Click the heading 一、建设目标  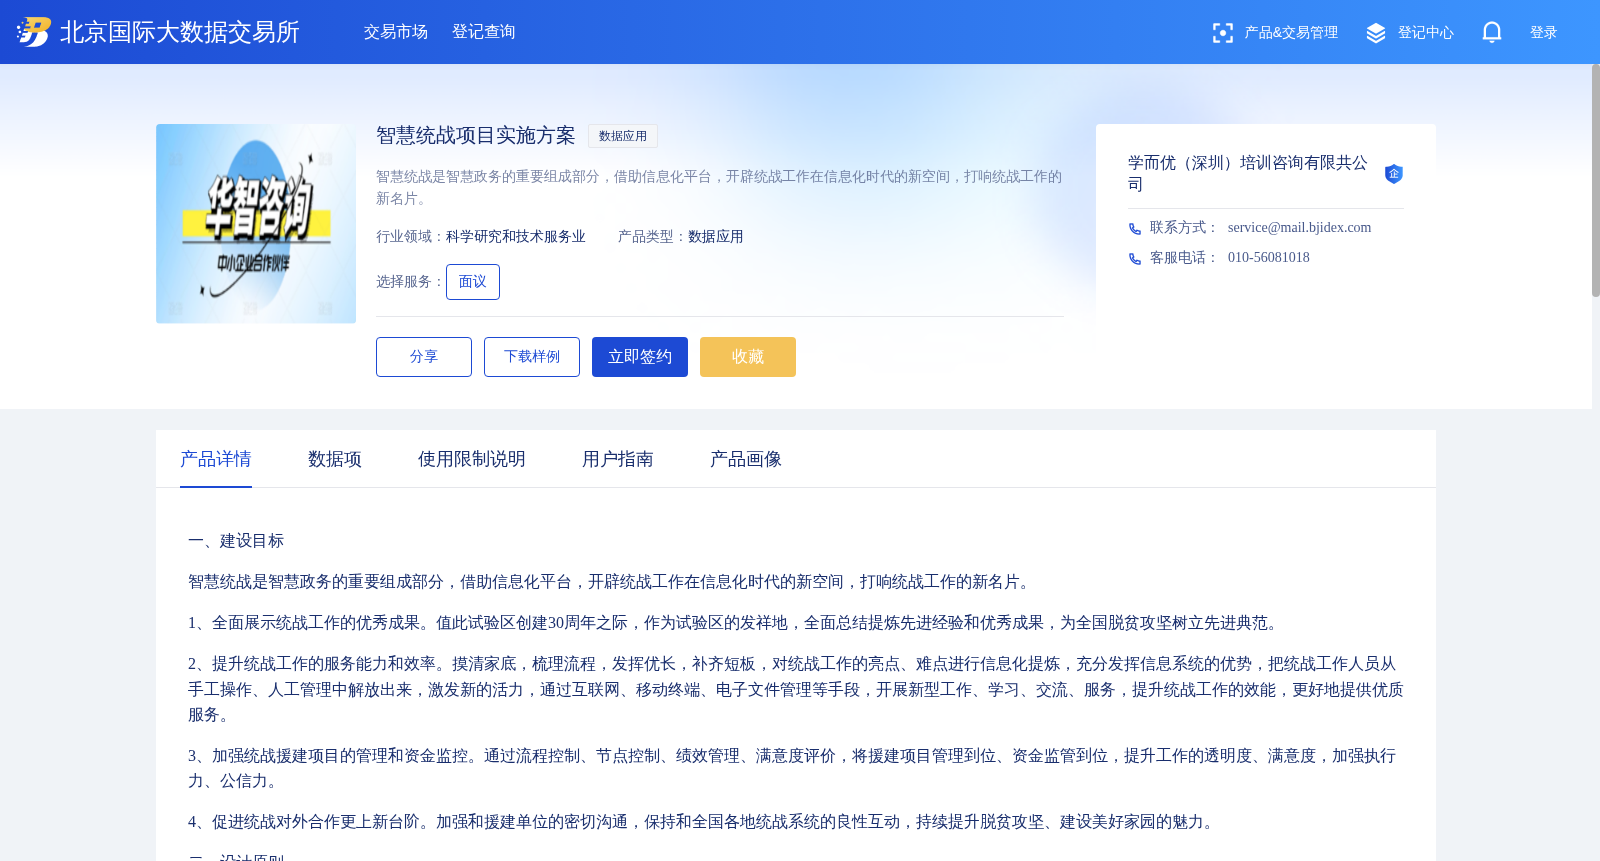[x=236, y=541]
